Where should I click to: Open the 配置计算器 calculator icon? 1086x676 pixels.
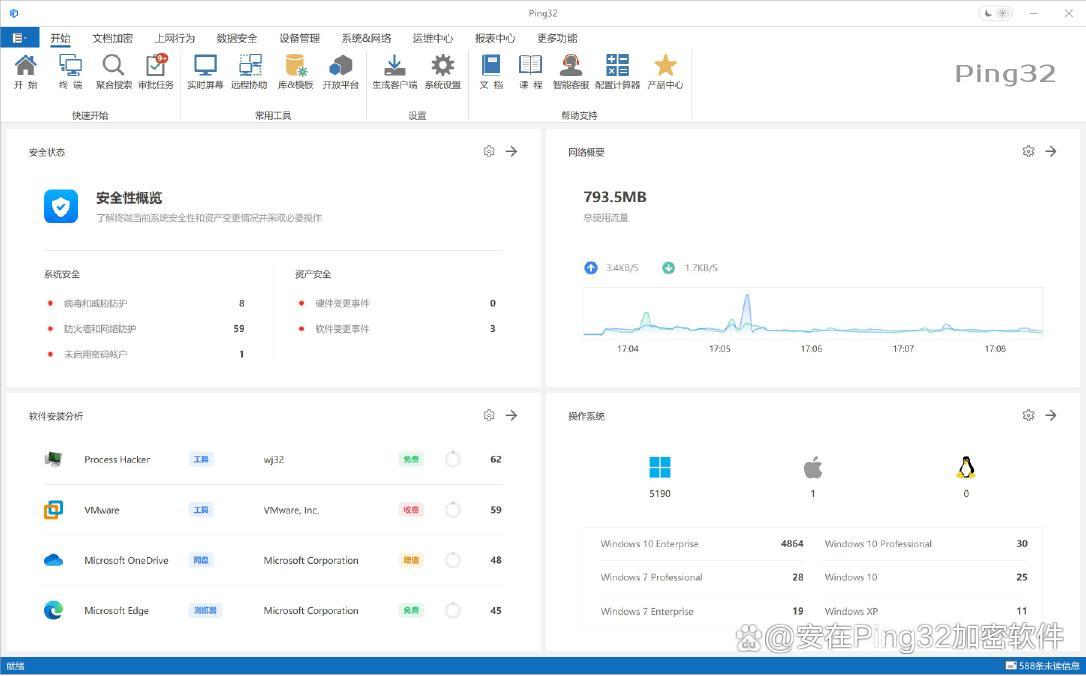[x=617, y=71]
